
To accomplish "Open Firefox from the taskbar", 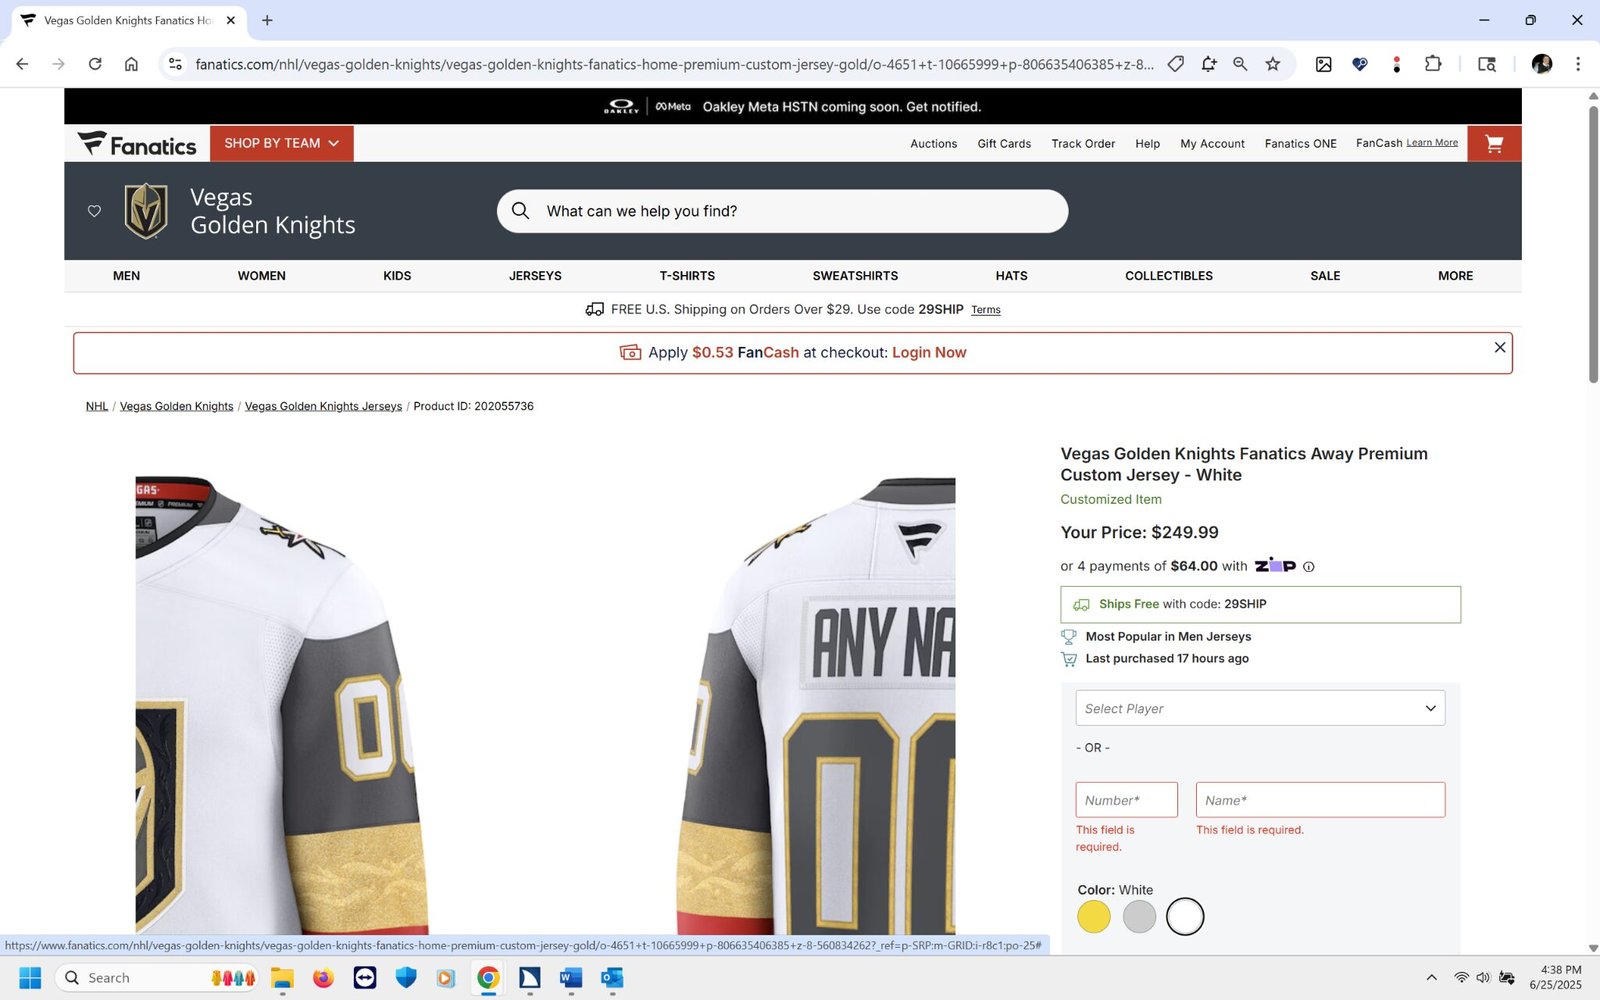I will click(323, 978).
